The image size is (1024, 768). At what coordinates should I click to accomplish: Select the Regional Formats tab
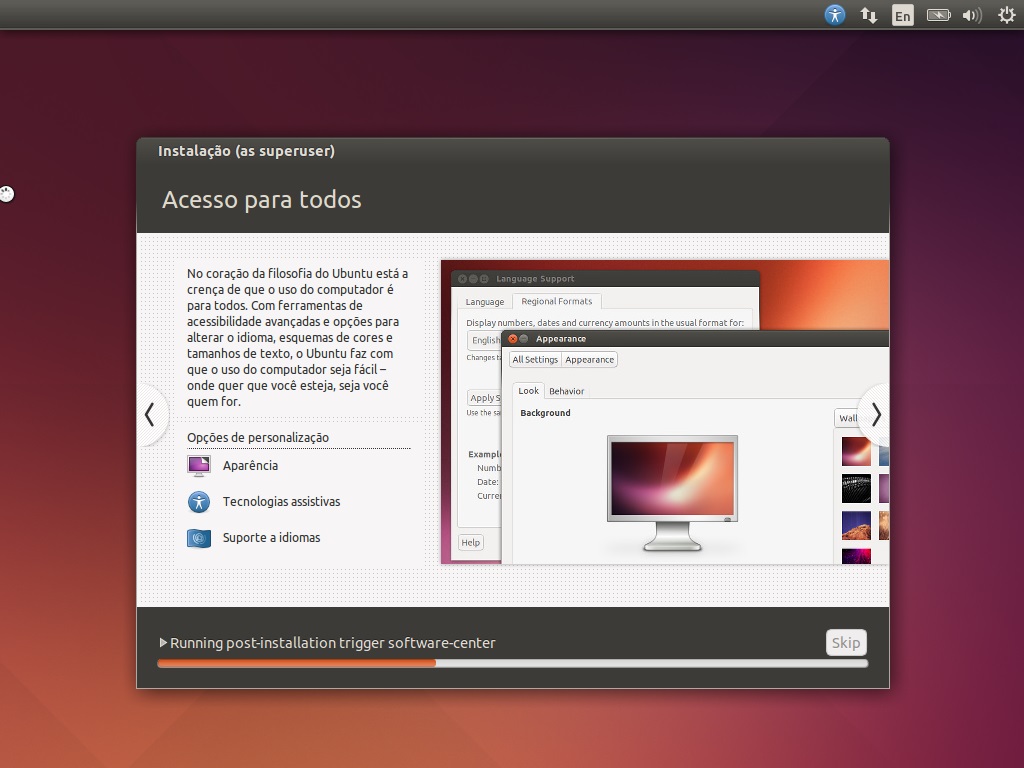(557, 301)
